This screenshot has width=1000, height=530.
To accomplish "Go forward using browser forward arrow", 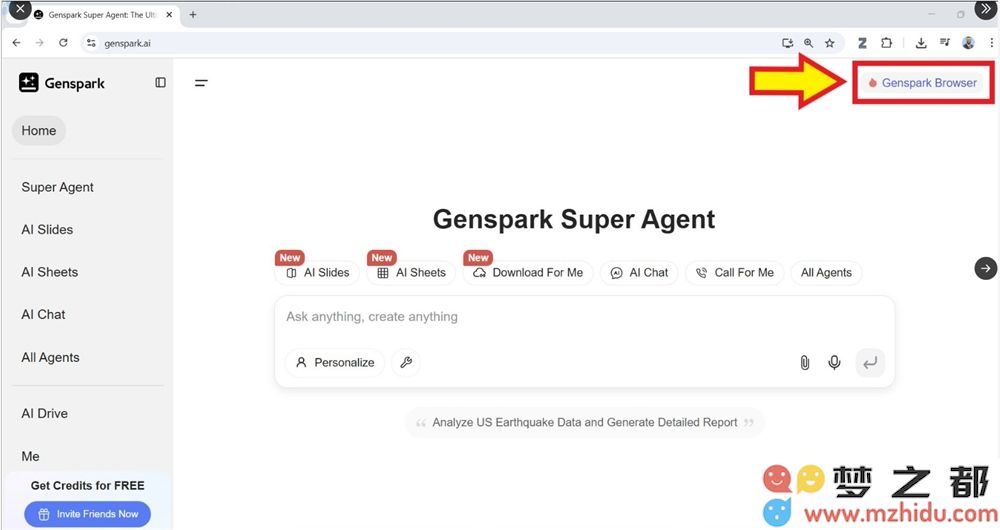I will pyautogui.click(x=40, y=43).
